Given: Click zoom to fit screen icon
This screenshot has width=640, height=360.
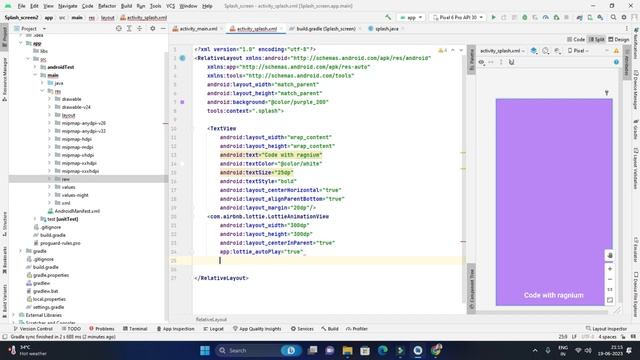Looking at the screenshot, I should tap(610, 300).
